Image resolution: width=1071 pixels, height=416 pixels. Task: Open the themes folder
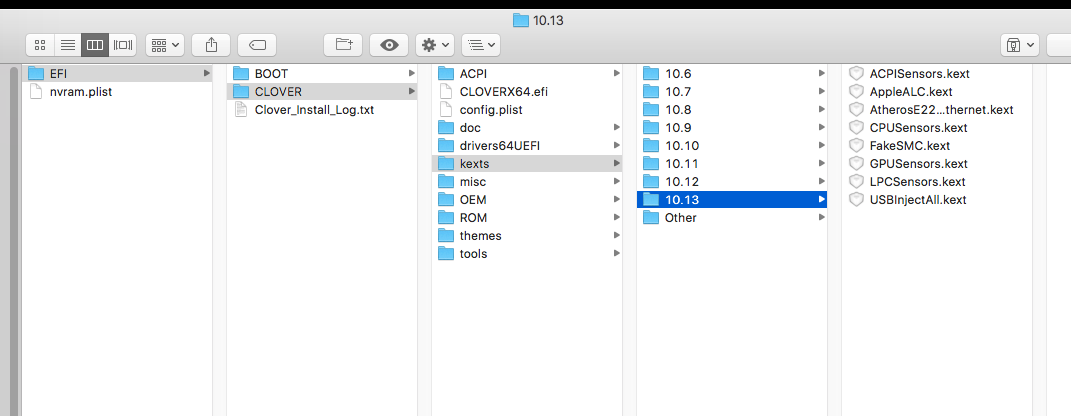527,236
